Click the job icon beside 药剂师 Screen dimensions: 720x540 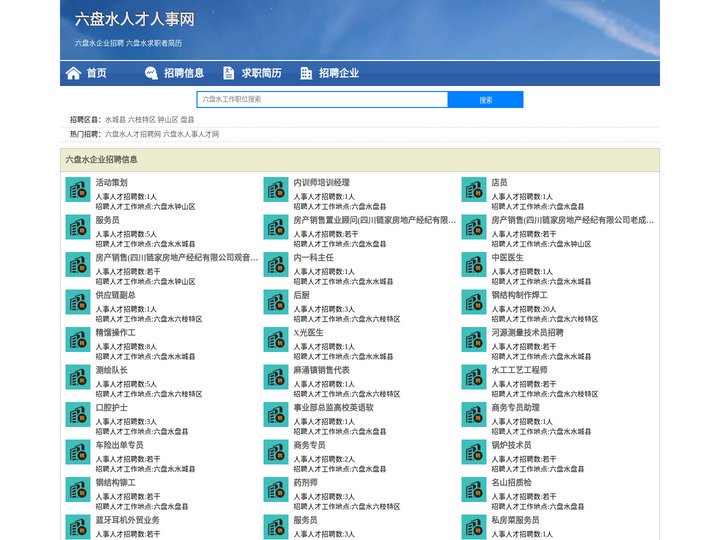276,489
